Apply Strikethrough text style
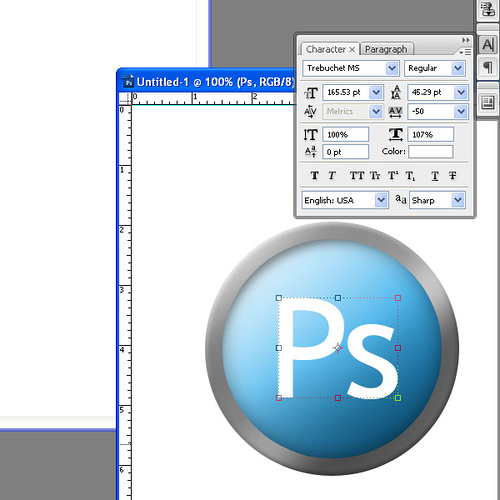 click(452, 176)
